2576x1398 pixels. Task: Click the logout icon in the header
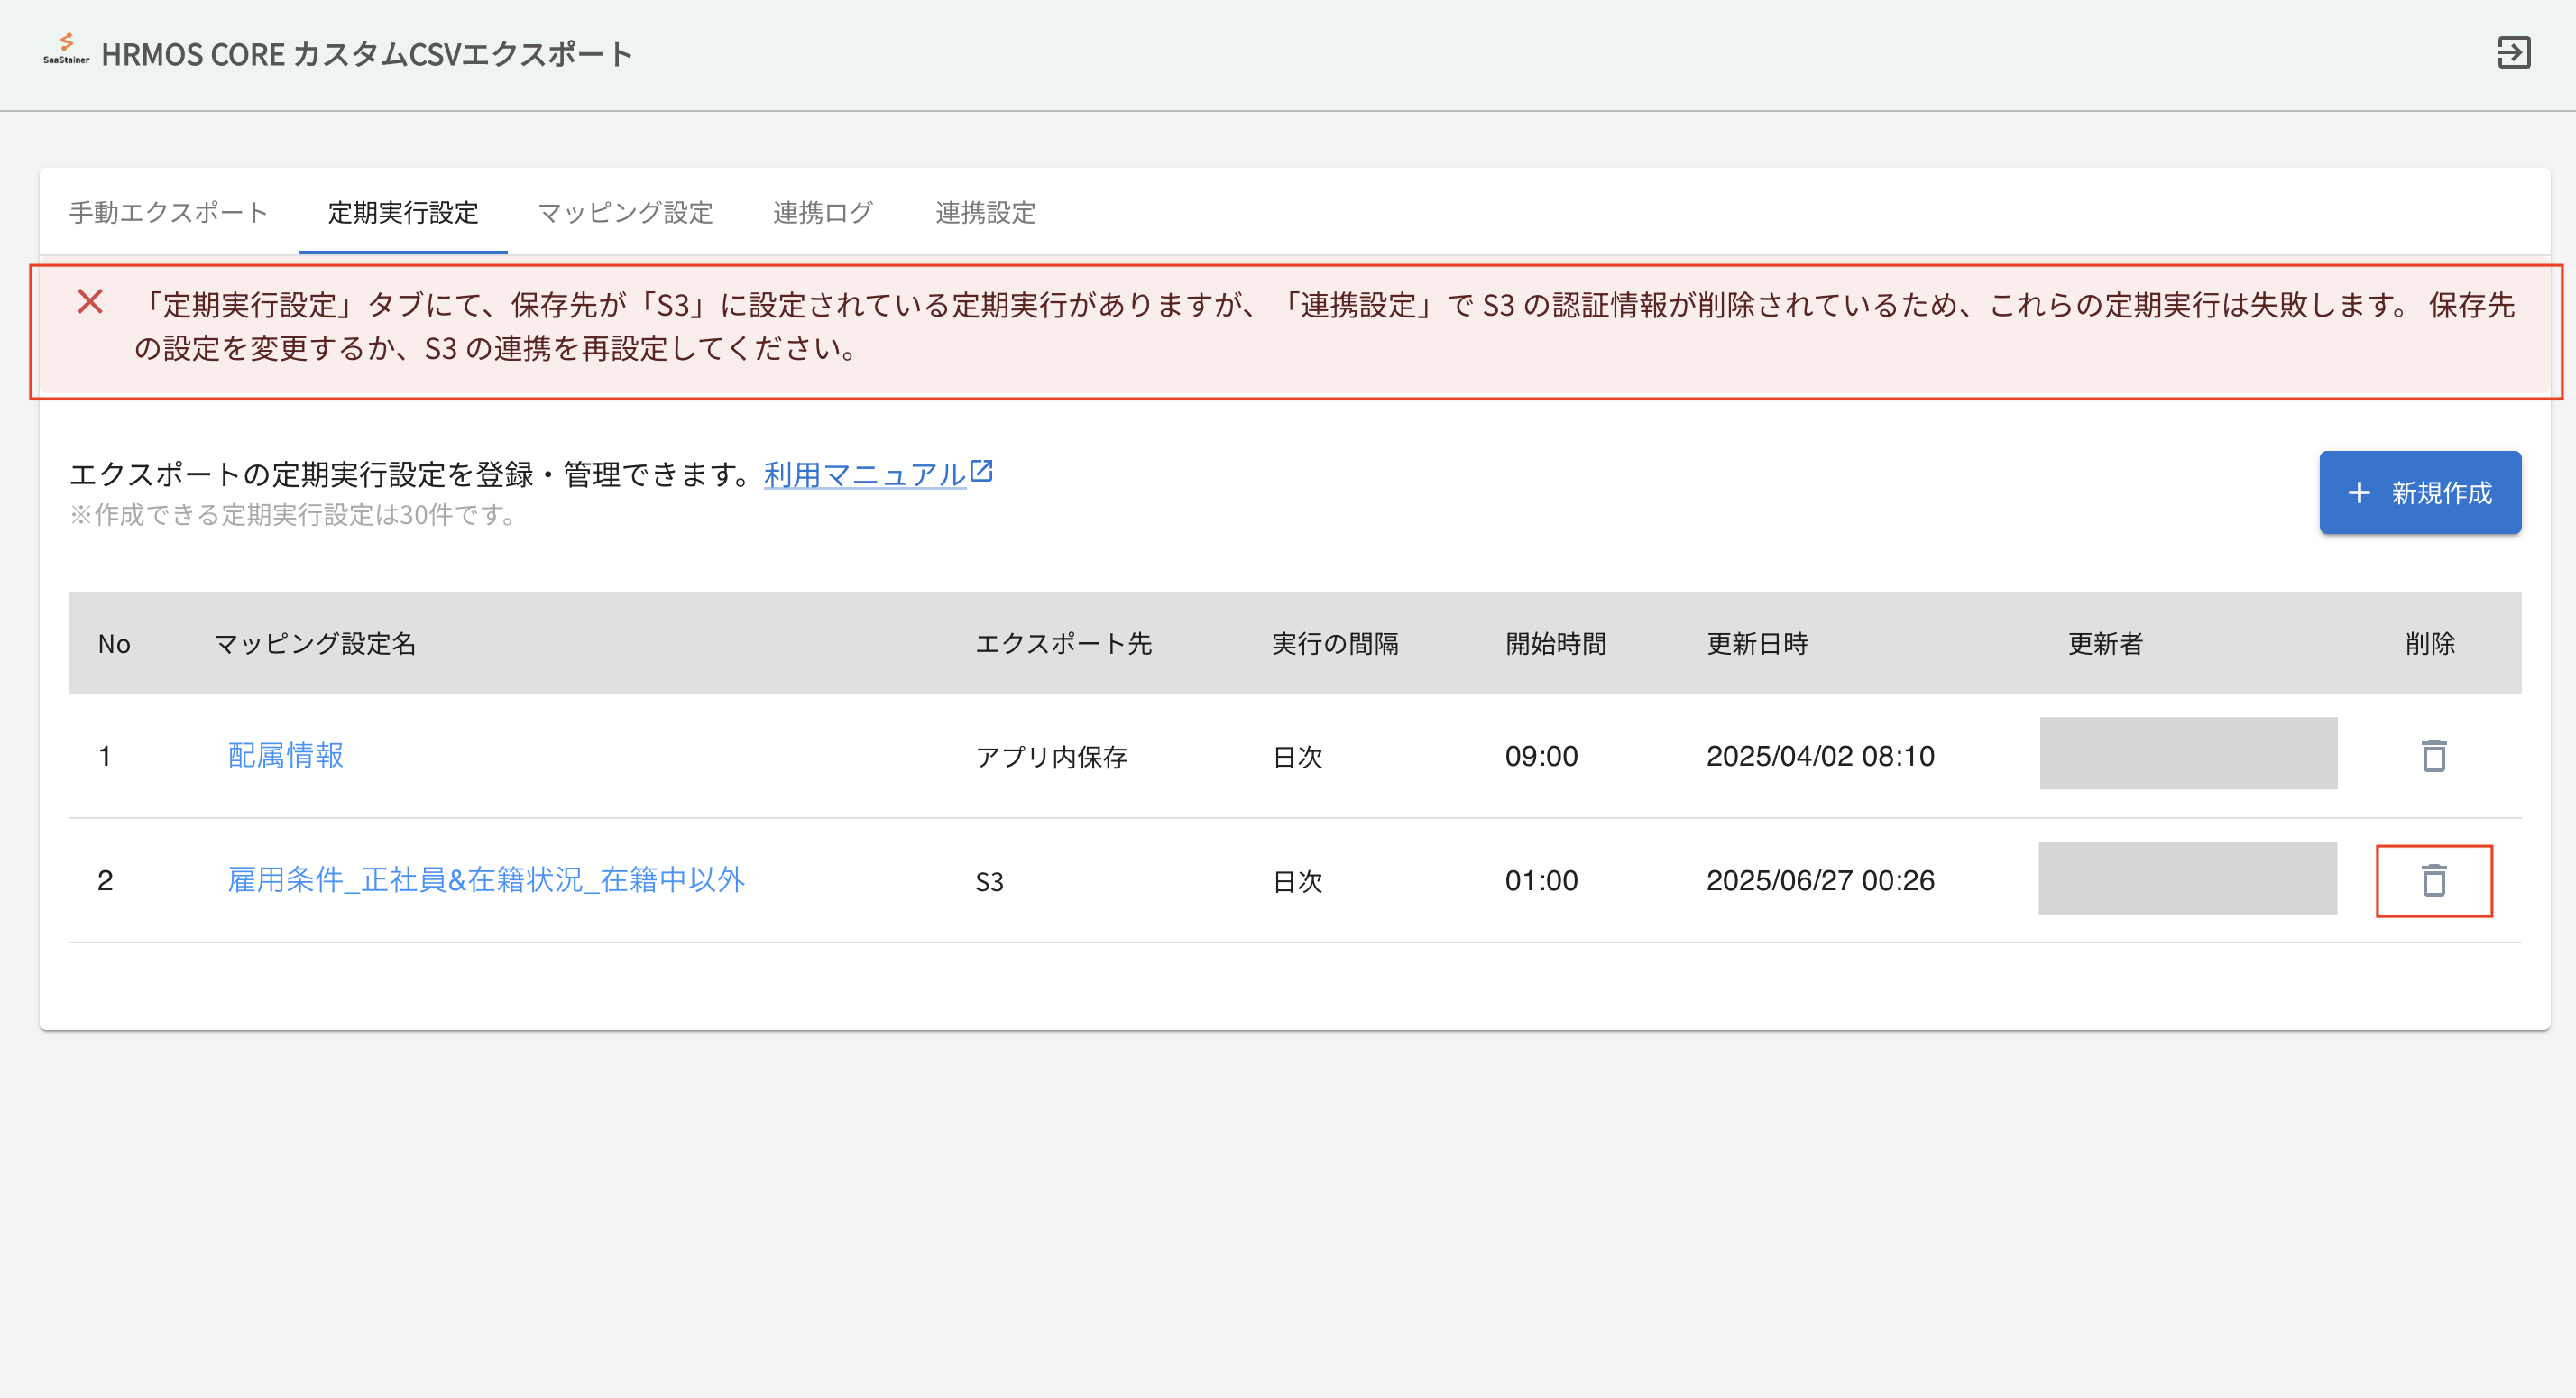pos(2513,52)
